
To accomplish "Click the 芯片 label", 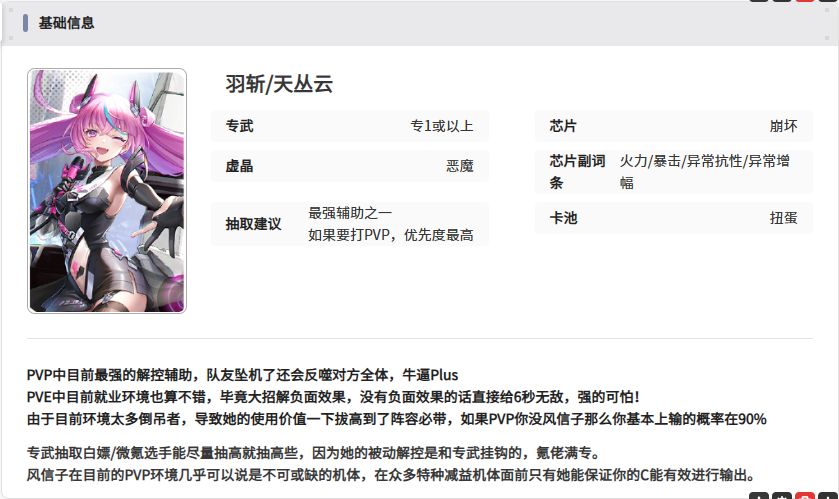I will (x=563, y=126).
